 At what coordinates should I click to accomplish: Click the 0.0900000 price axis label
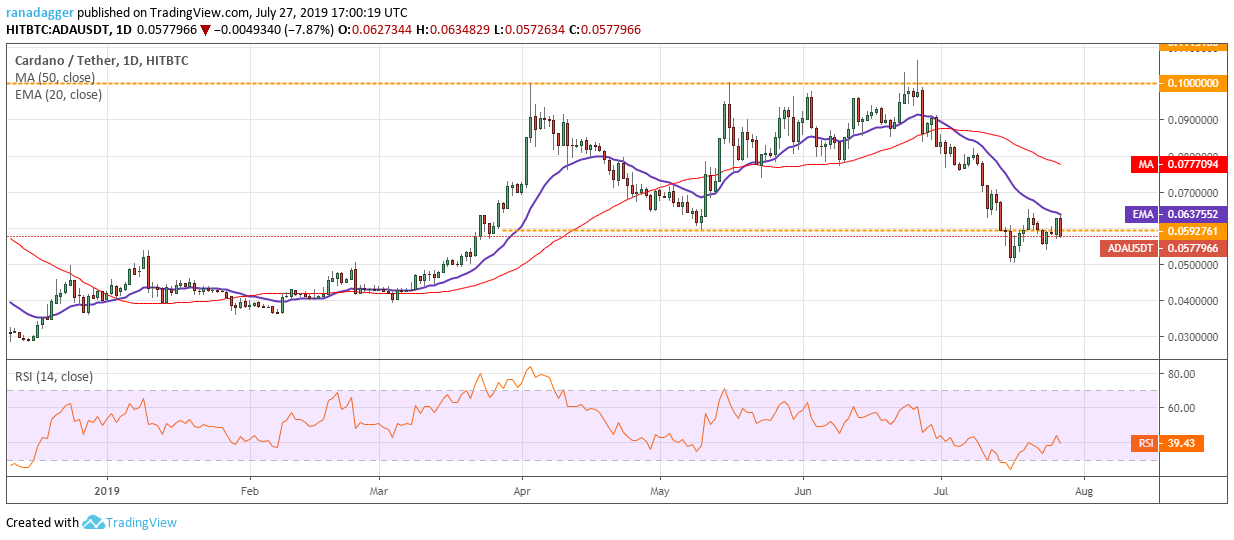[1191, 120]
